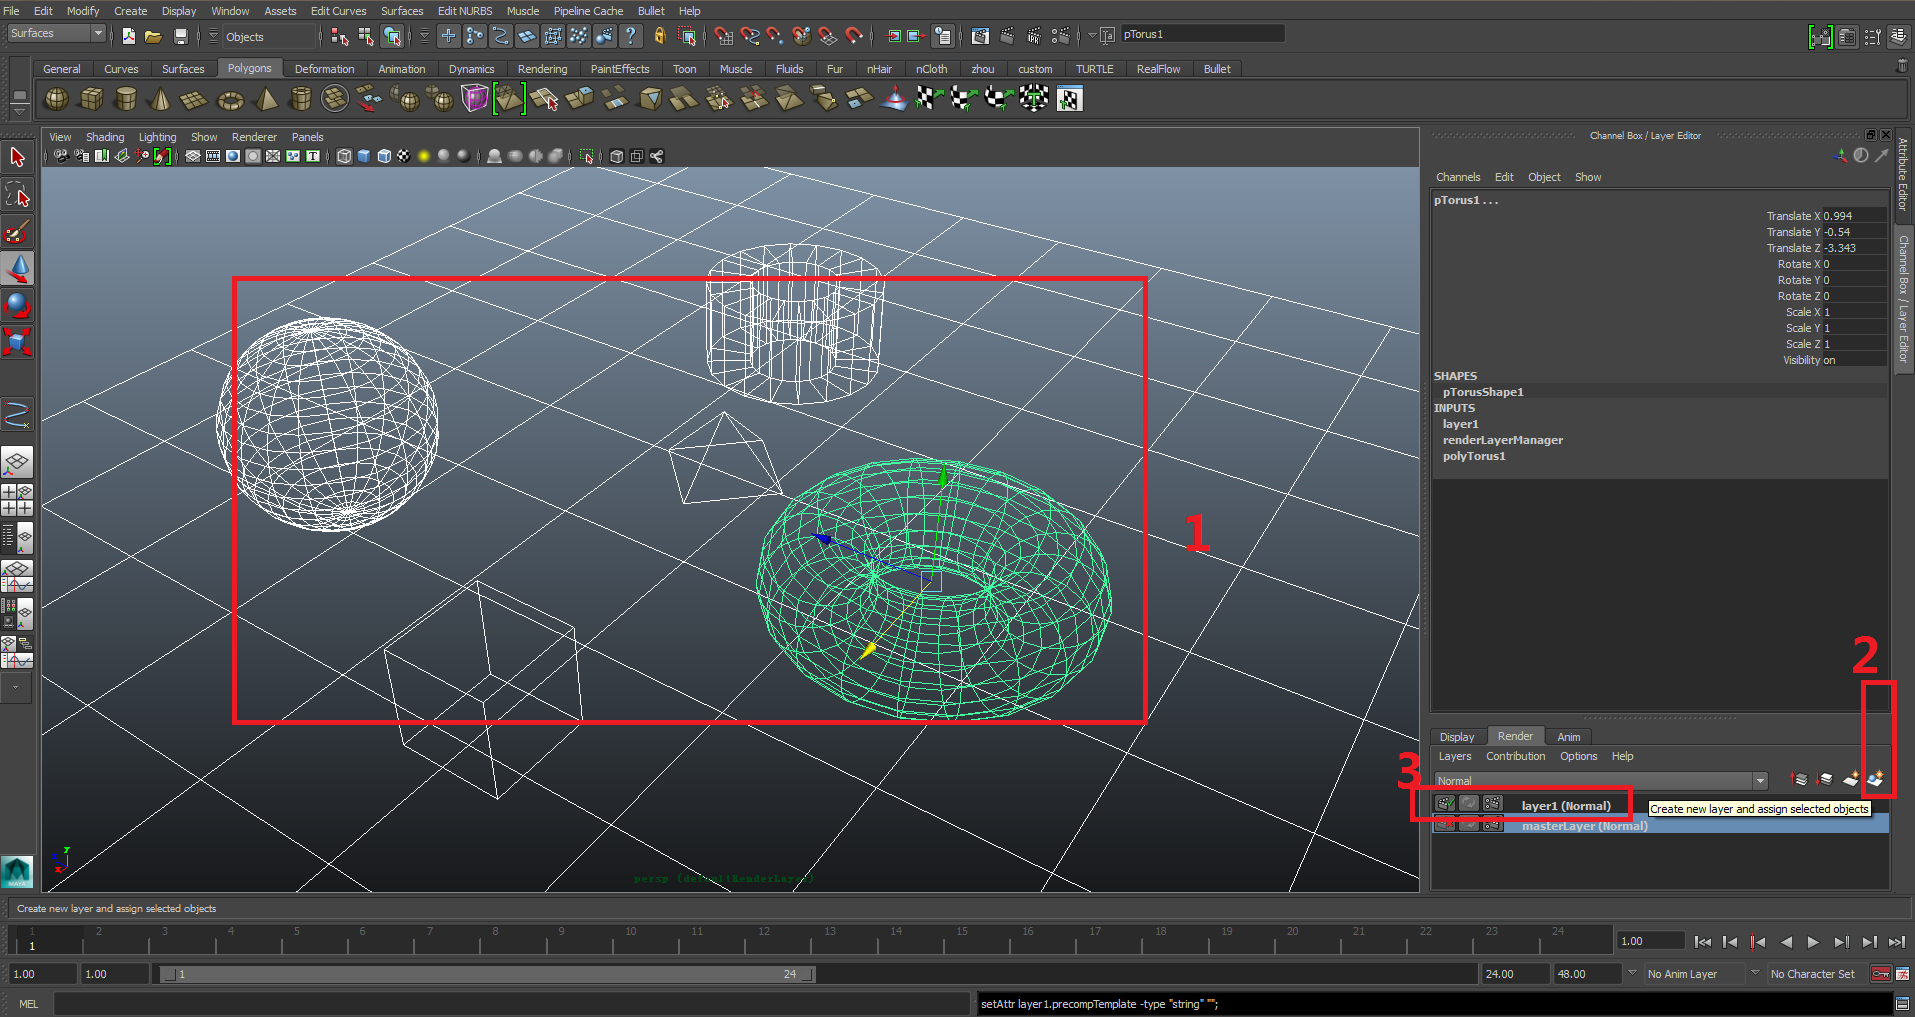Toggle renderable state of layer1
This screenshot has height=1017, width=1915.
click(1445, 804)
